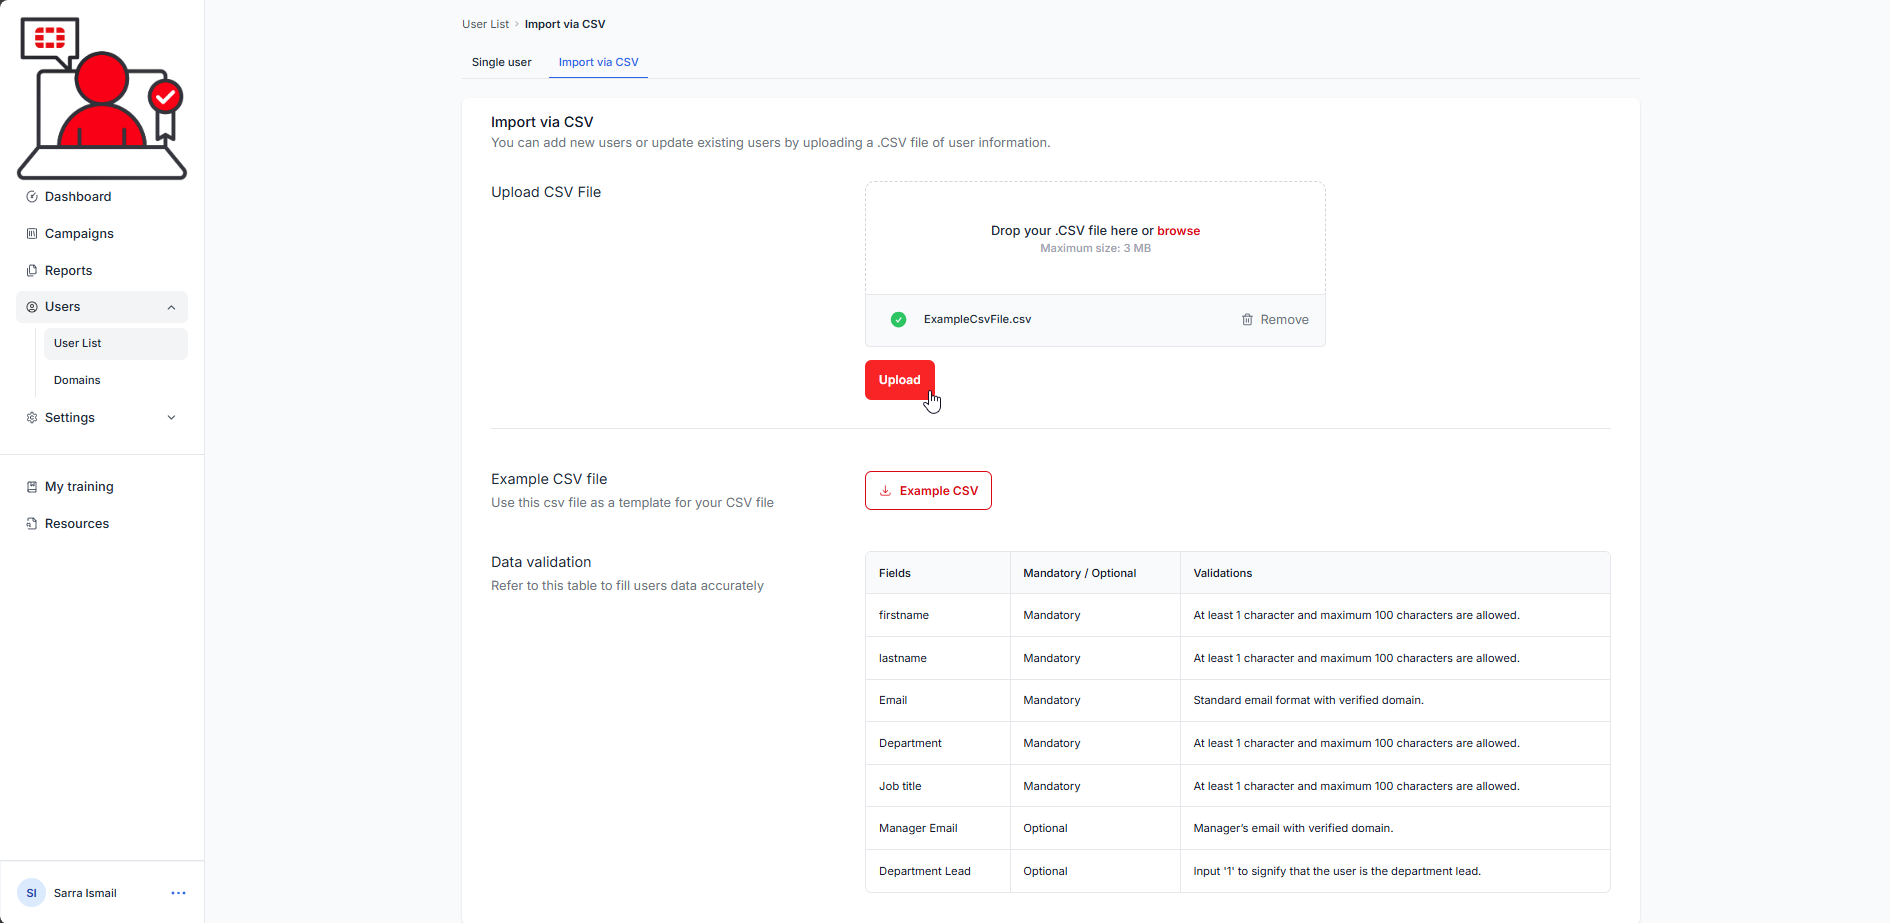The width and height of the screenshot is (1890, 923).
Task: Select User List under Users
Action: (x=116, y=344)
